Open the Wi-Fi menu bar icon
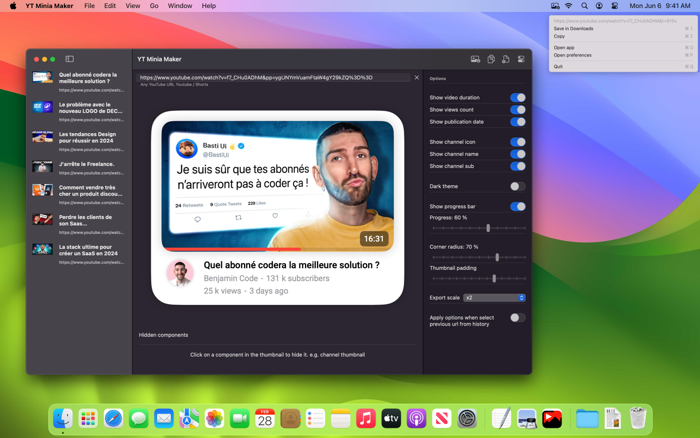 569,6
